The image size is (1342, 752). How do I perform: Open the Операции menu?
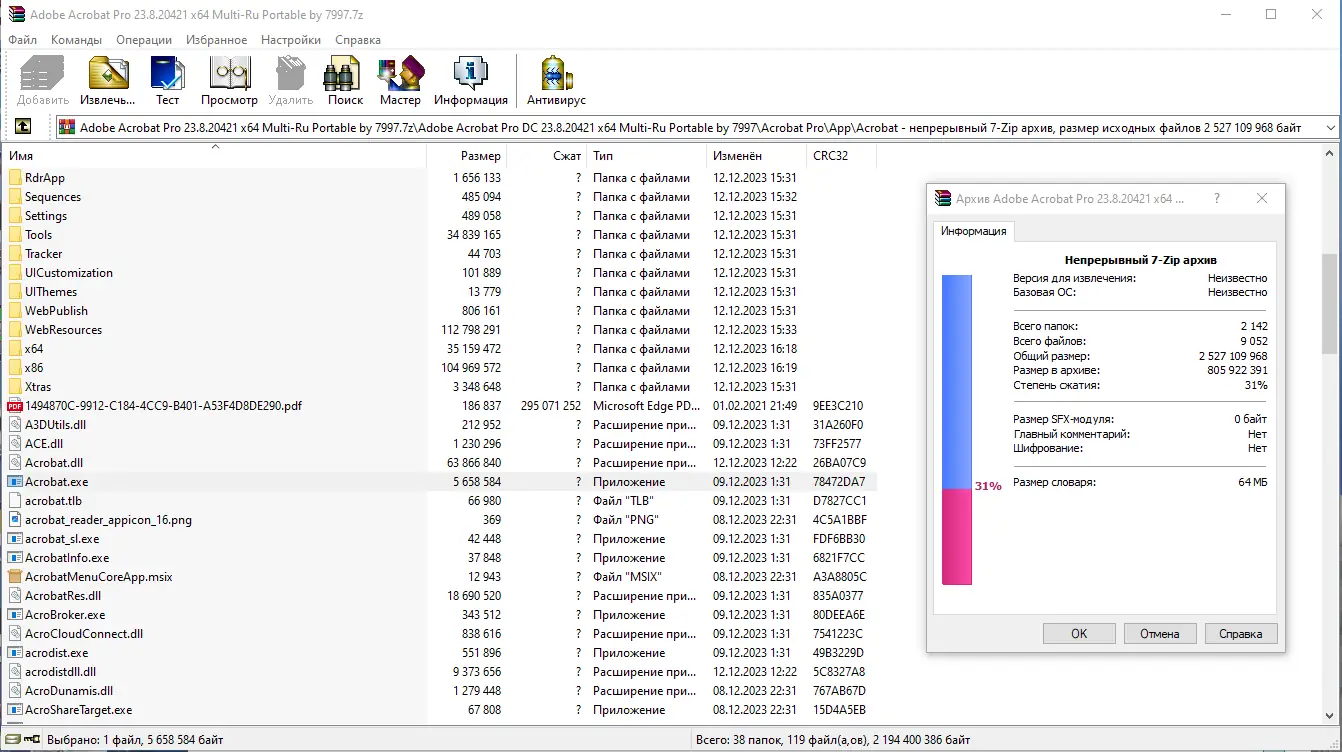tap(144, 40)
